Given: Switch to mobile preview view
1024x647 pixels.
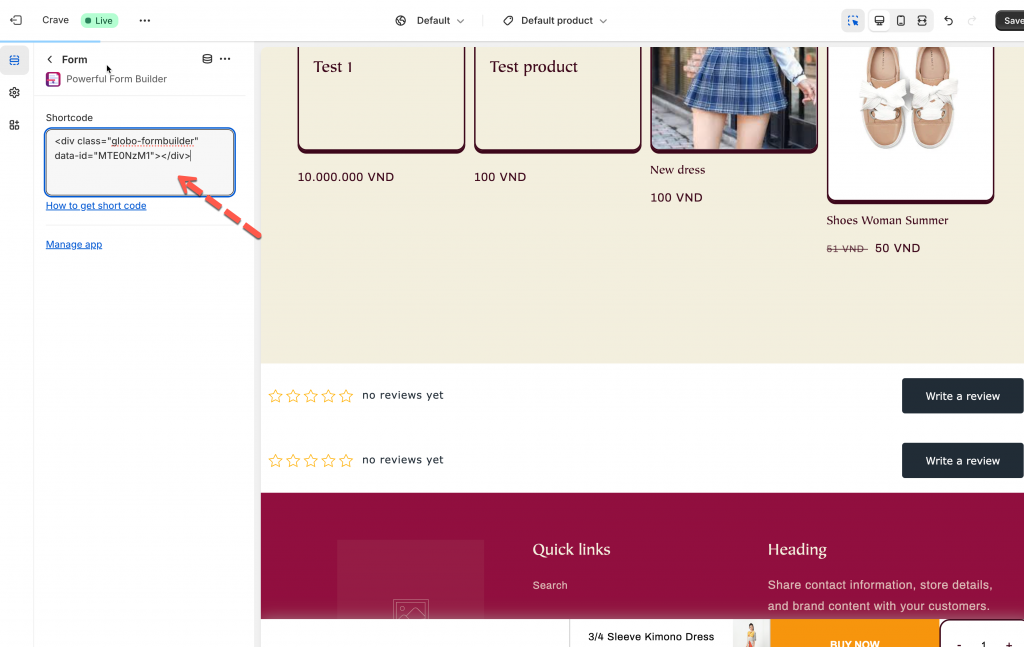Looking at the screenshot, I should click(901, 21).
